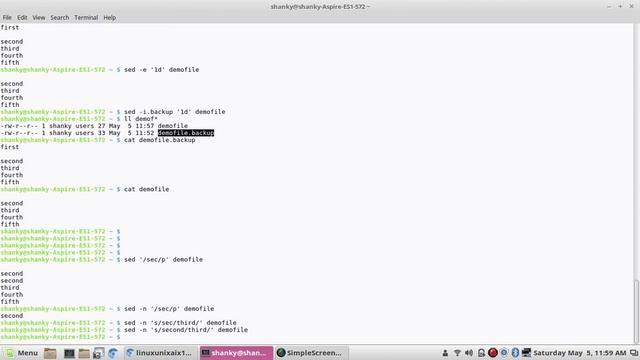Click the listing row ending "11:57 demofile"

point(94,126)
